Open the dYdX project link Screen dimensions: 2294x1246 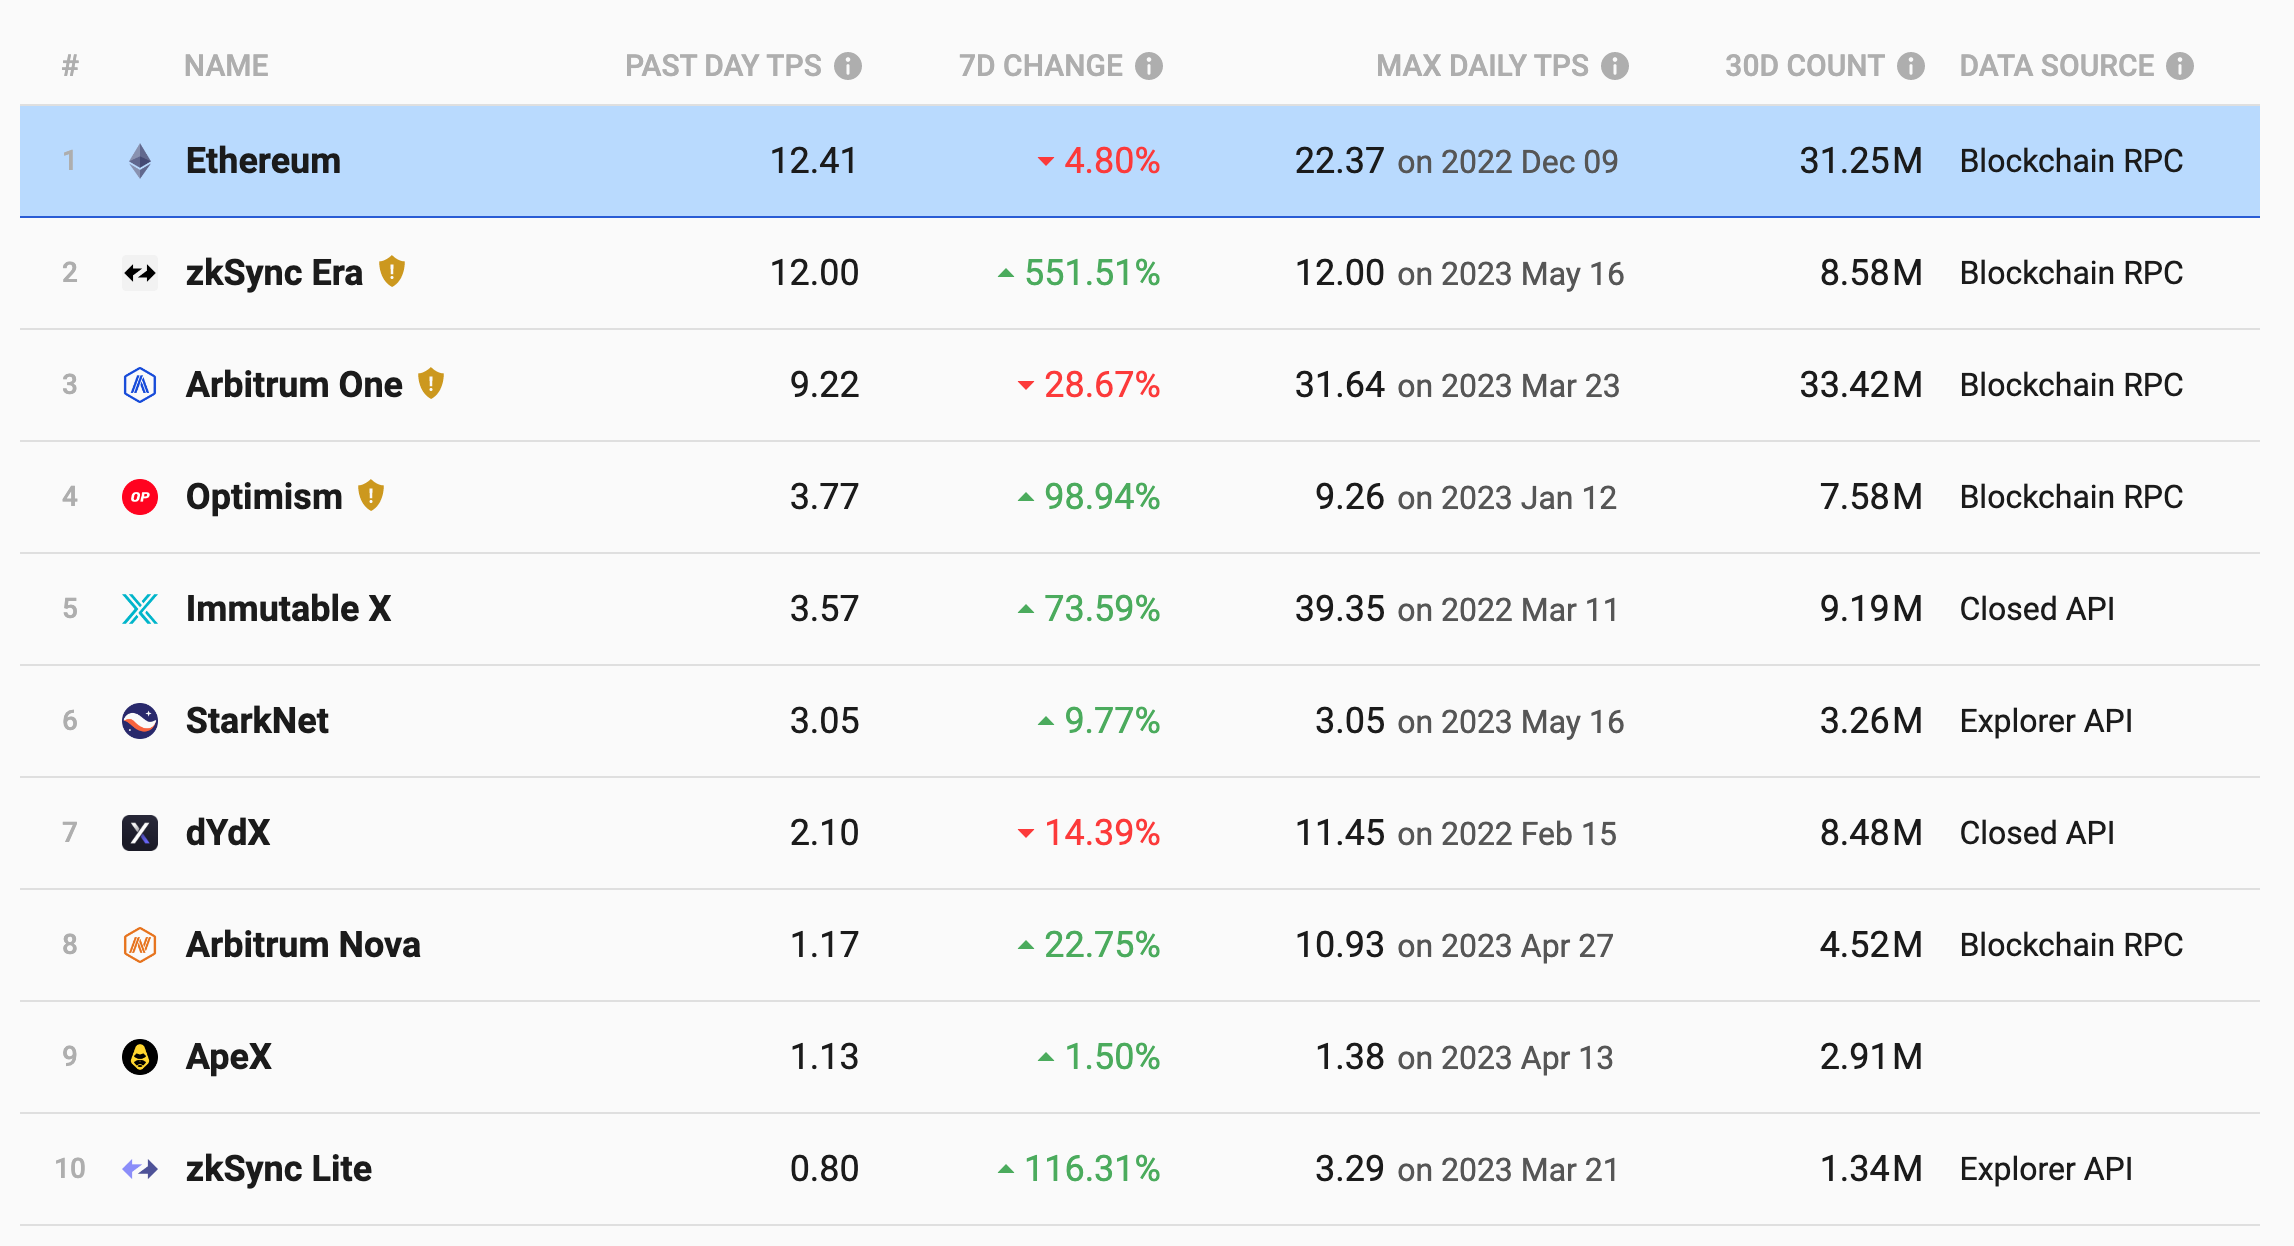[228, 832]
